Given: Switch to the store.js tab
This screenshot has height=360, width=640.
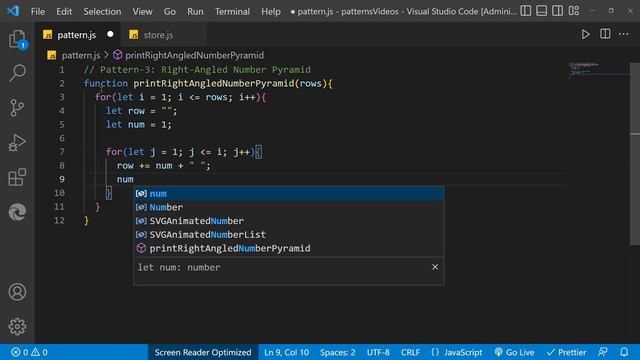Looking at the screenshot, I should [x=158, y=35].
